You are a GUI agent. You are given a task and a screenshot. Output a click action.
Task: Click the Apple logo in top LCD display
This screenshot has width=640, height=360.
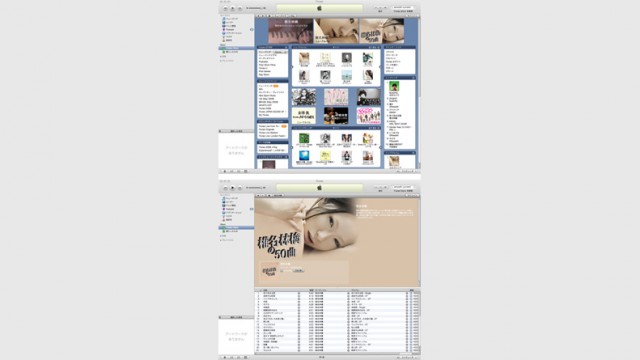click(x=320, y=8)
